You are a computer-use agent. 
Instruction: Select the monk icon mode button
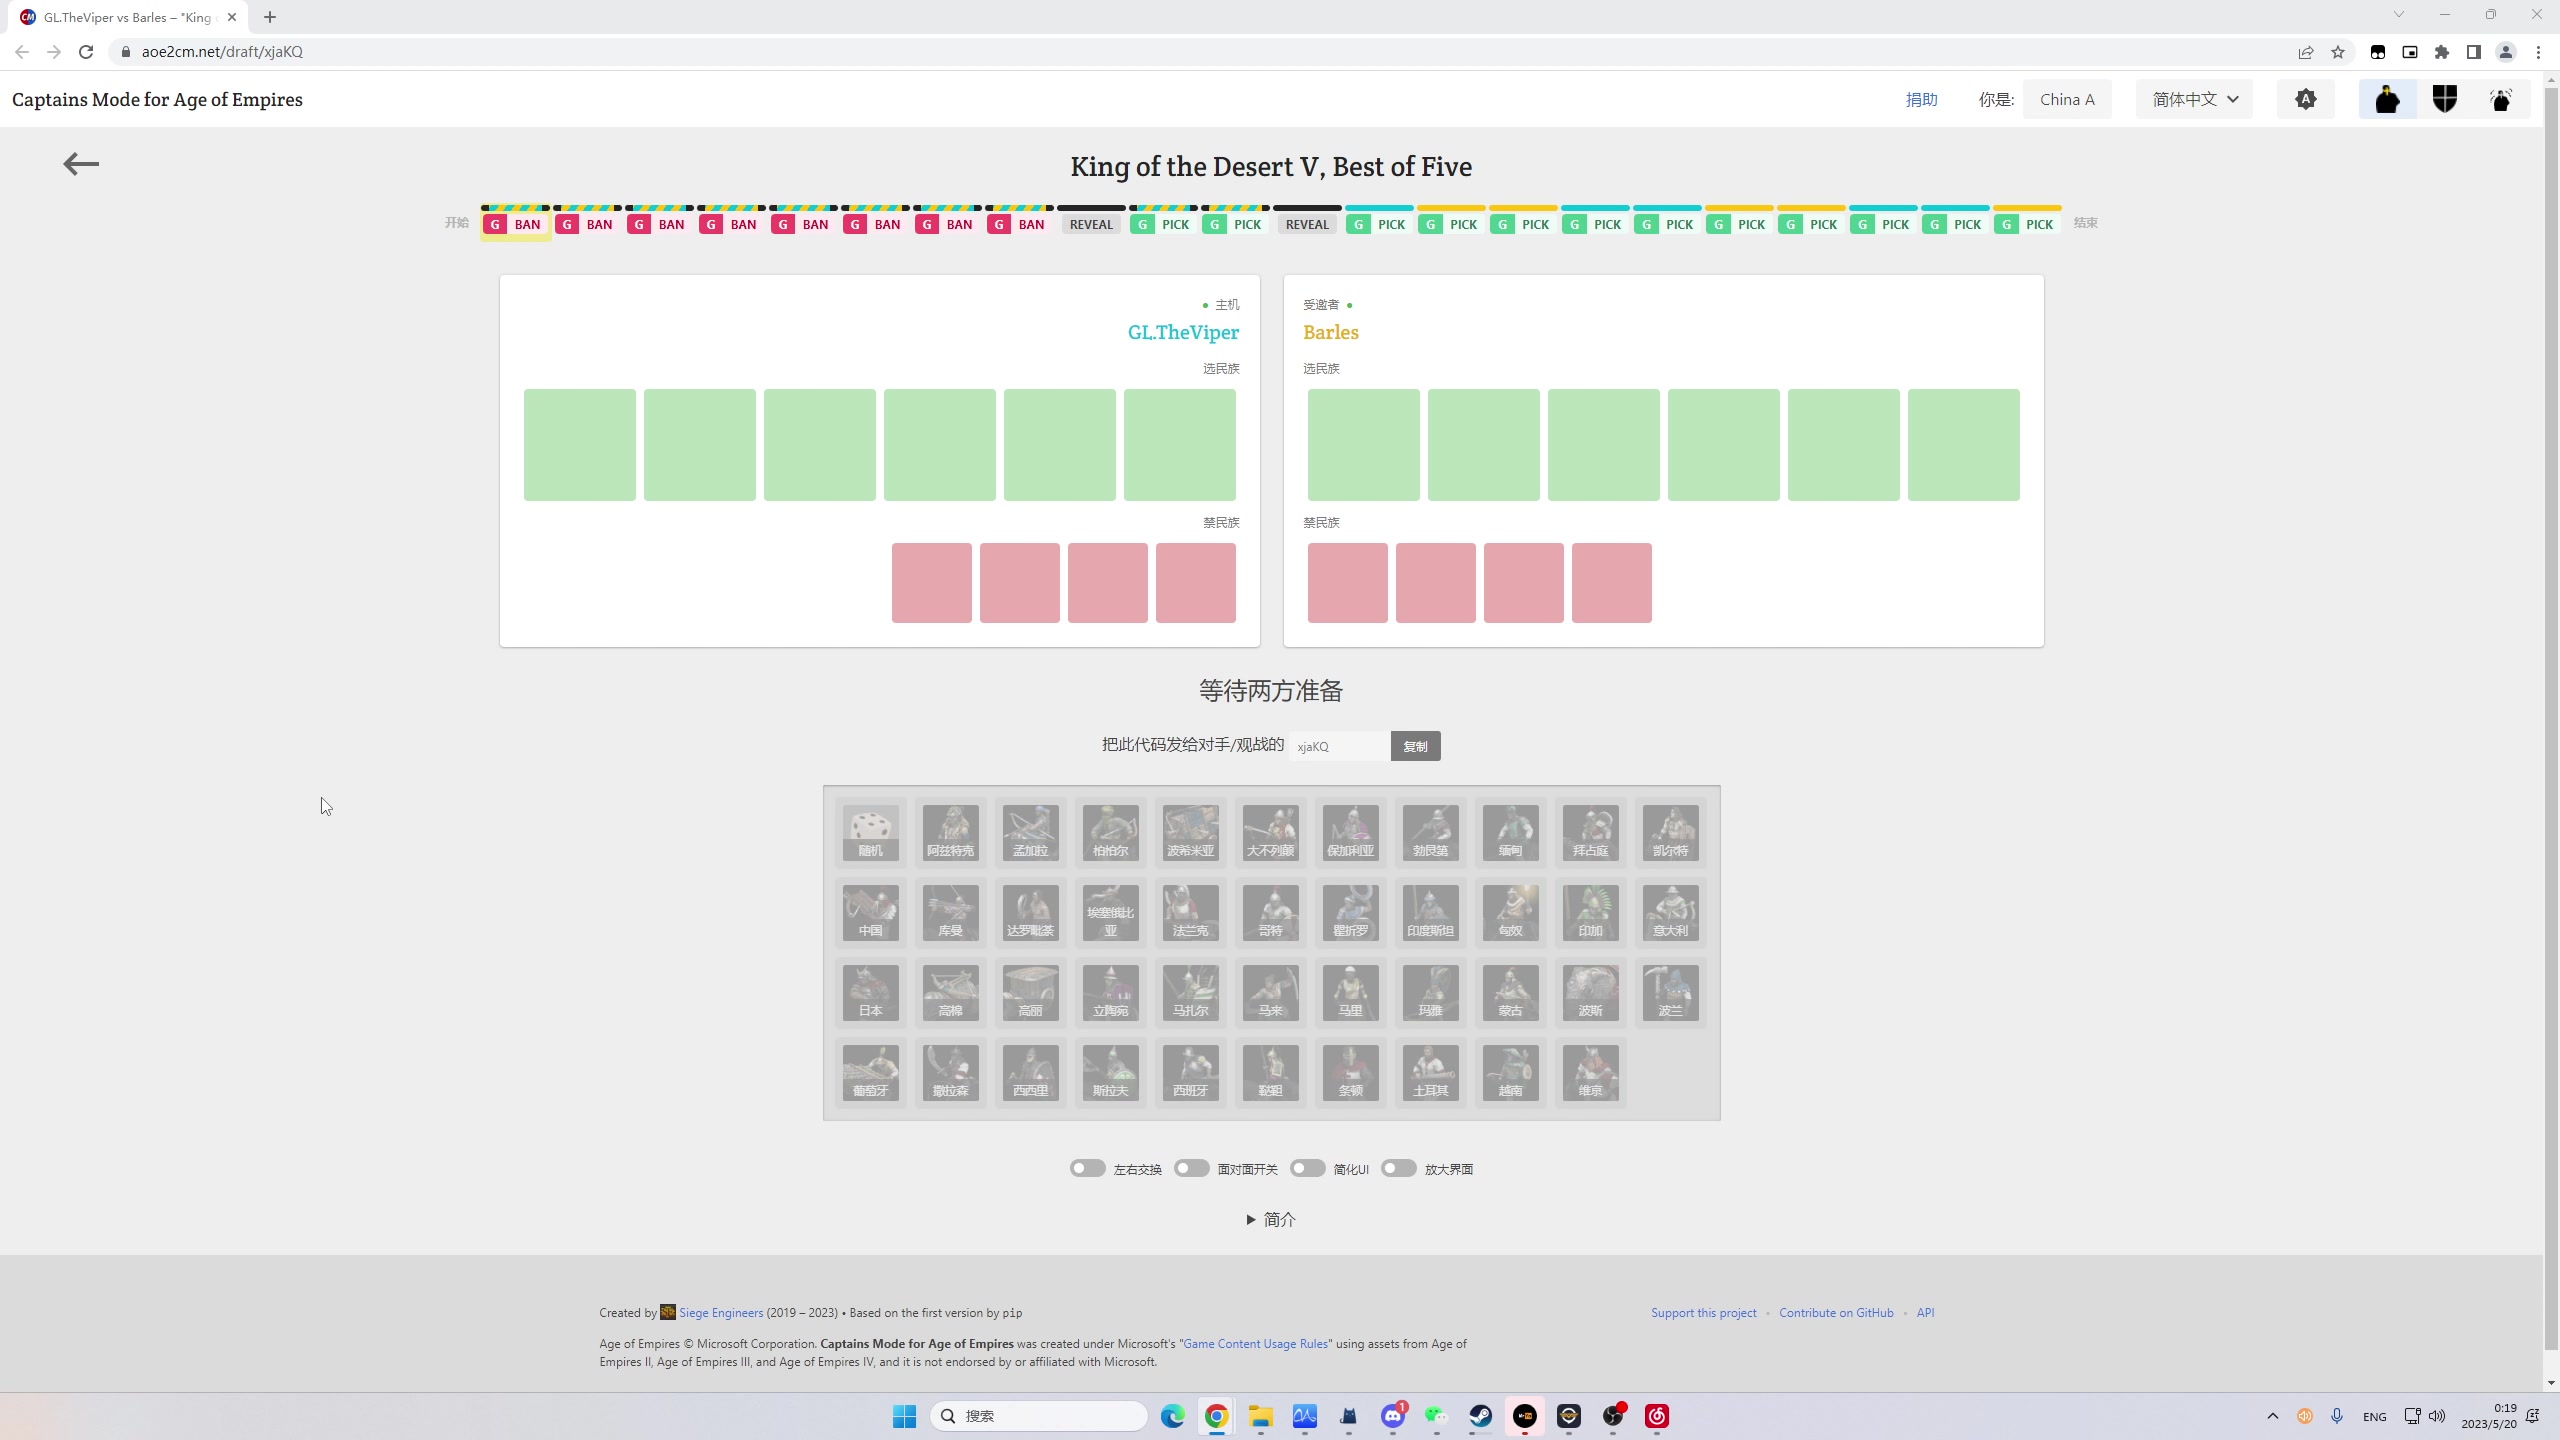(x=2387, y=99)
